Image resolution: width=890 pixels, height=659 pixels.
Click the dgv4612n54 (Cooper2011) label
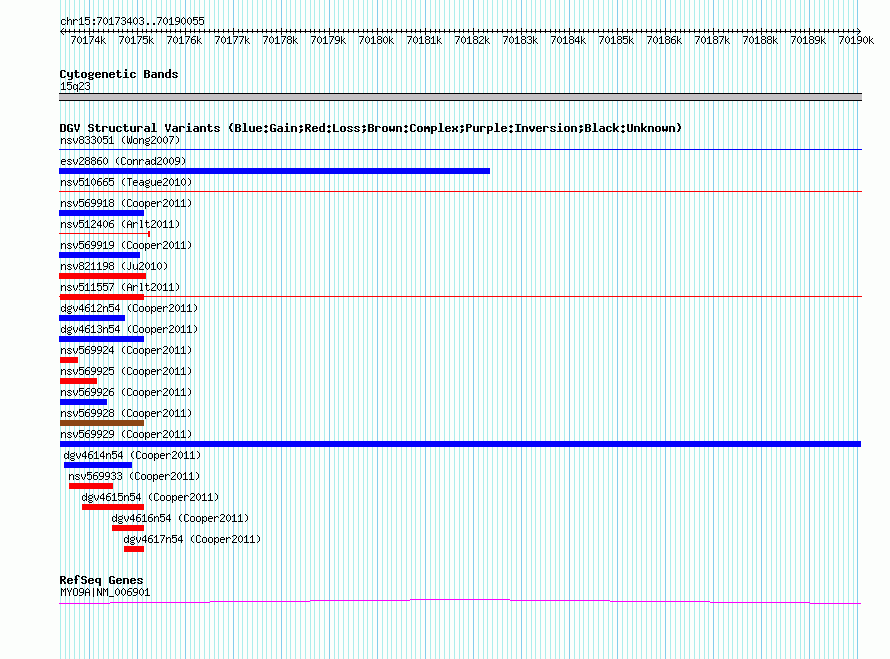tap(129, 308)
